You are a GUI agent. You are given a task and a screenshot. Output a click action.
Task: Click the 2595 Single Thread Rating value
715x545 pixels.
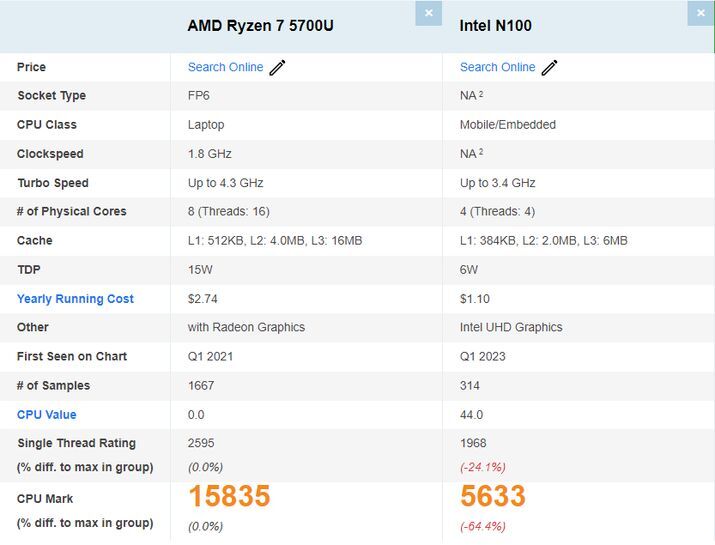coord(201,443)
